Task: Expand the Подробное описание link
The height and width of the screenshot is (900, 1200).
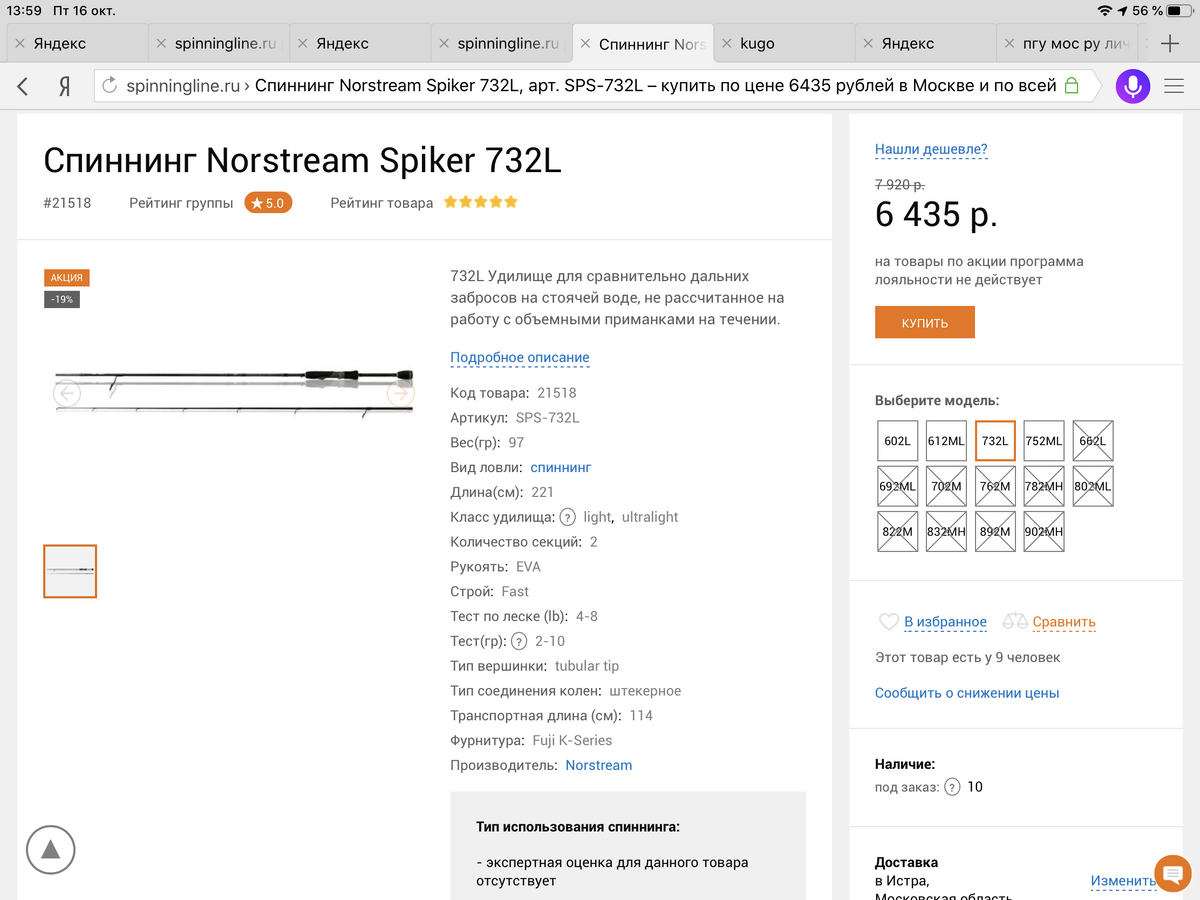Action: (520, 357)
